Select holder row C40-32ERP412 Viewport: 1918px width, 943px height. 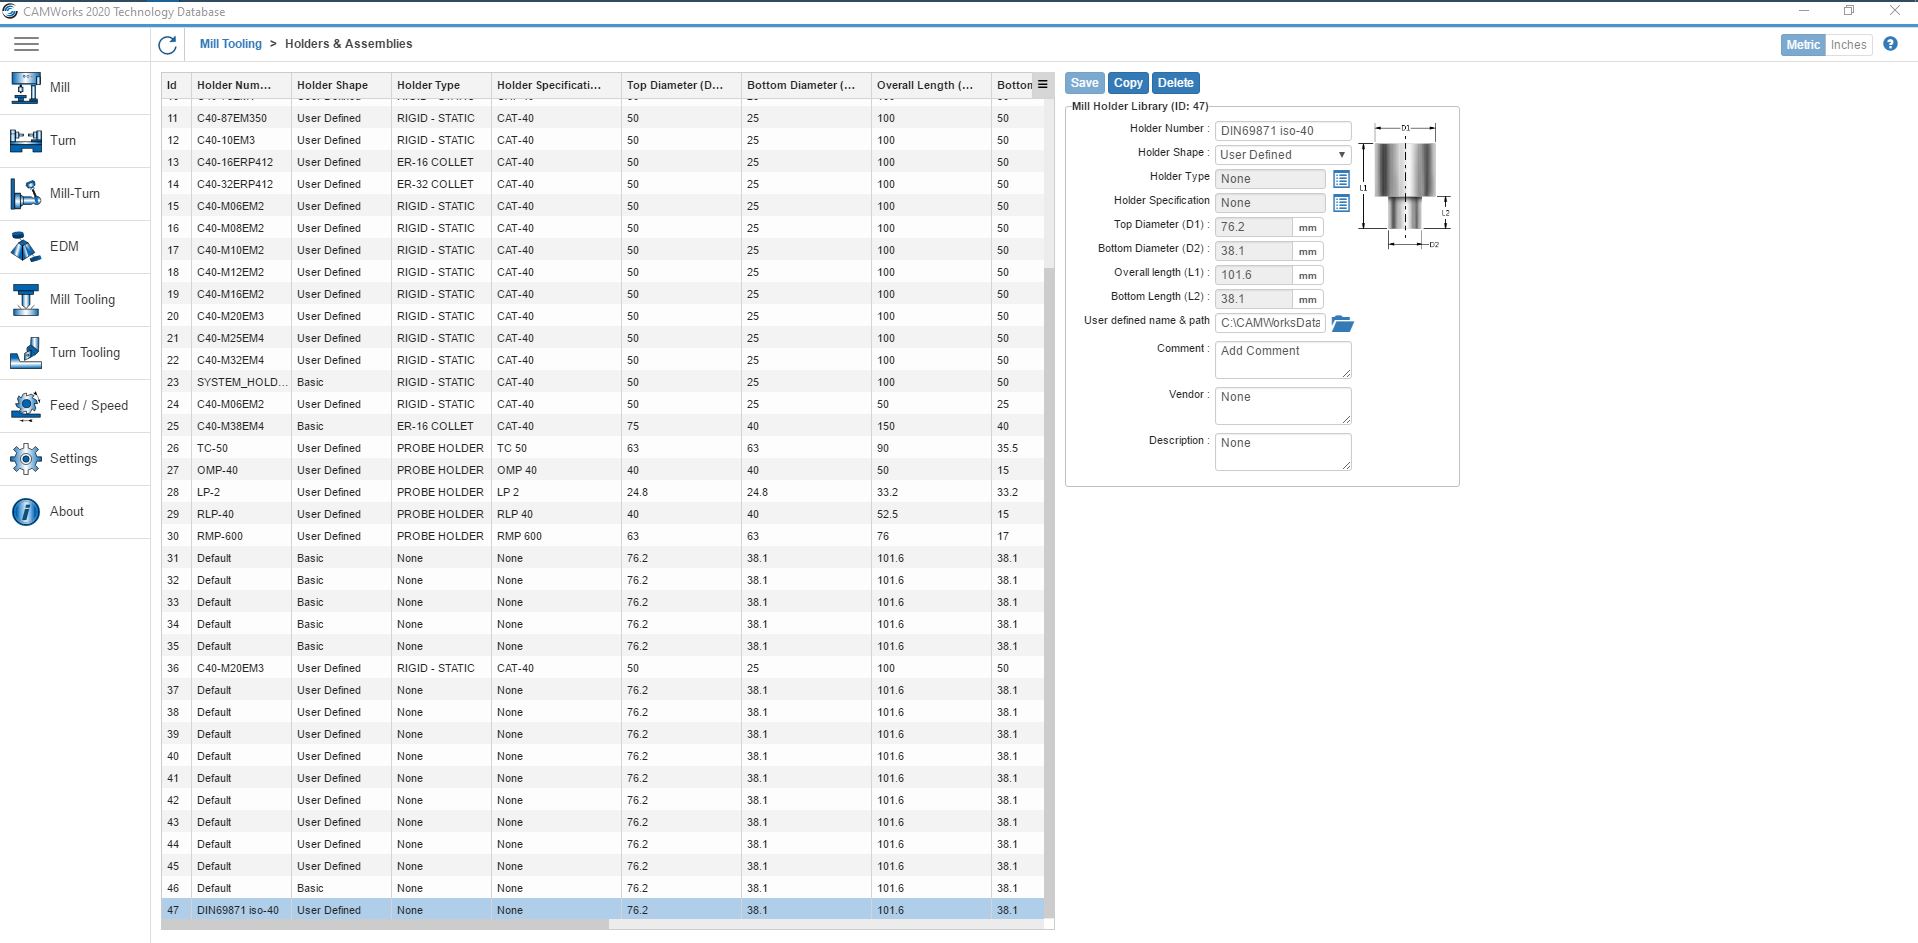pyautogui.click(x=602, y=184)
